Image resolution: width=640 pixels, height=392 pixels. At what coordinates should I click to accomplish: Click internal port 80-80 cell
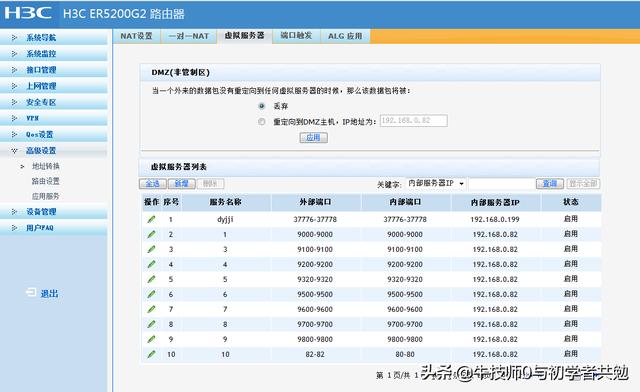[x=405, y=354]
